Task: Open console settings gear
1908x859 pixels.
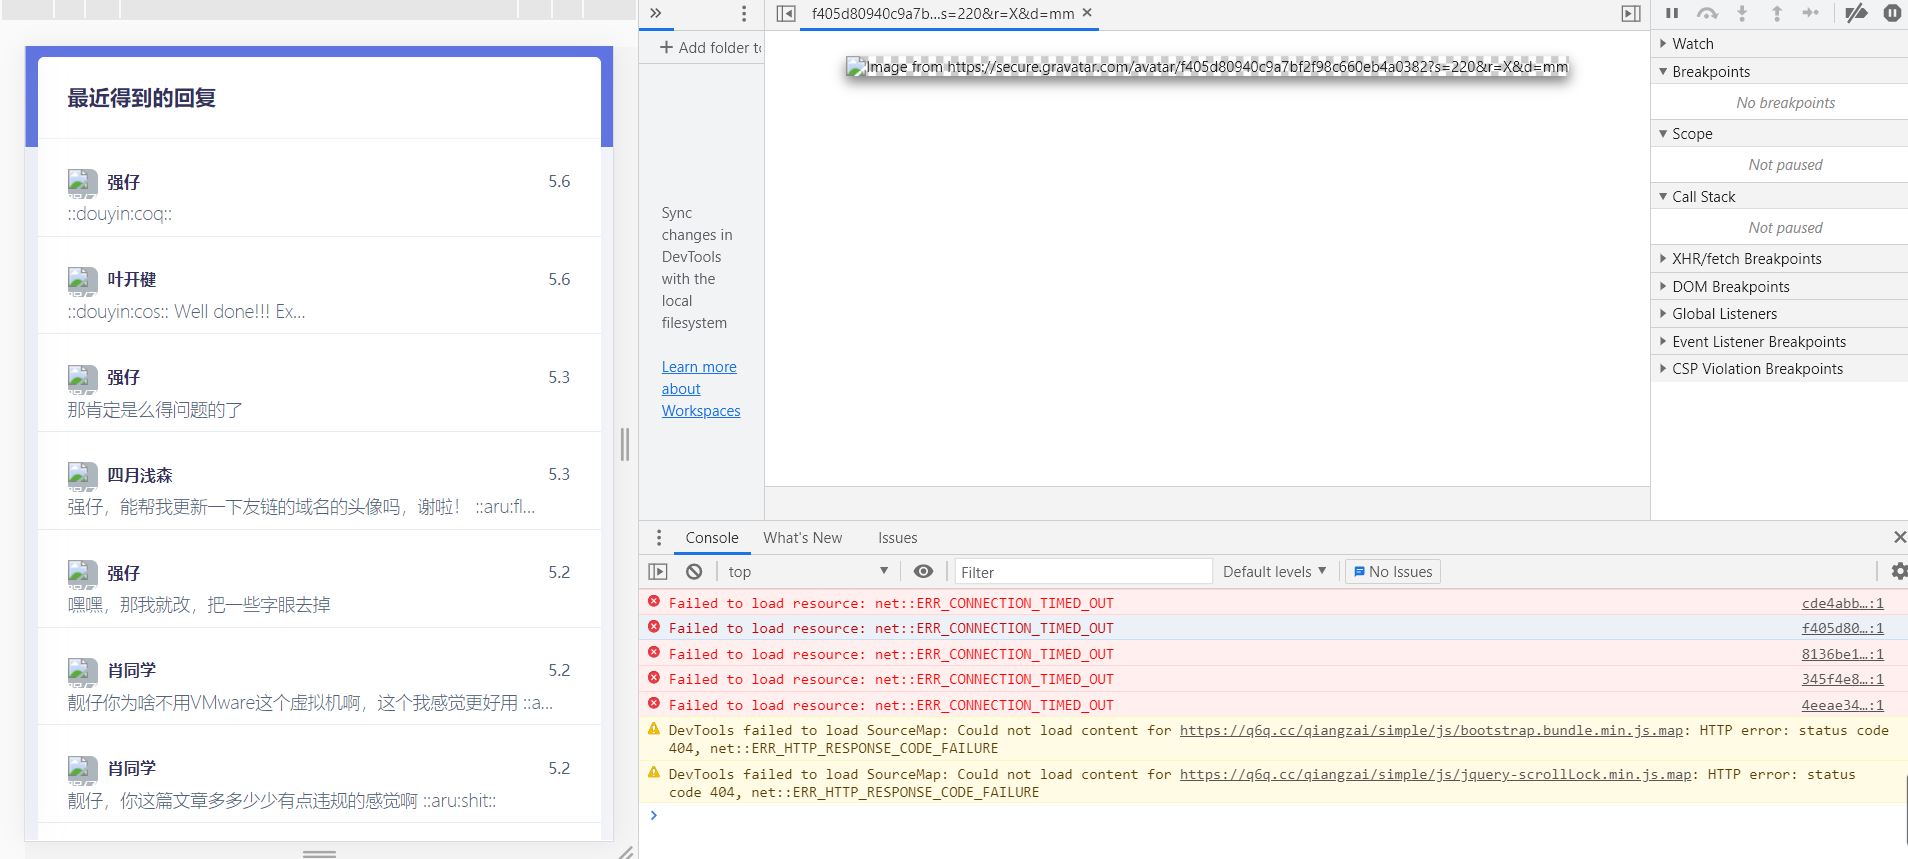Action: (1898, 571)
